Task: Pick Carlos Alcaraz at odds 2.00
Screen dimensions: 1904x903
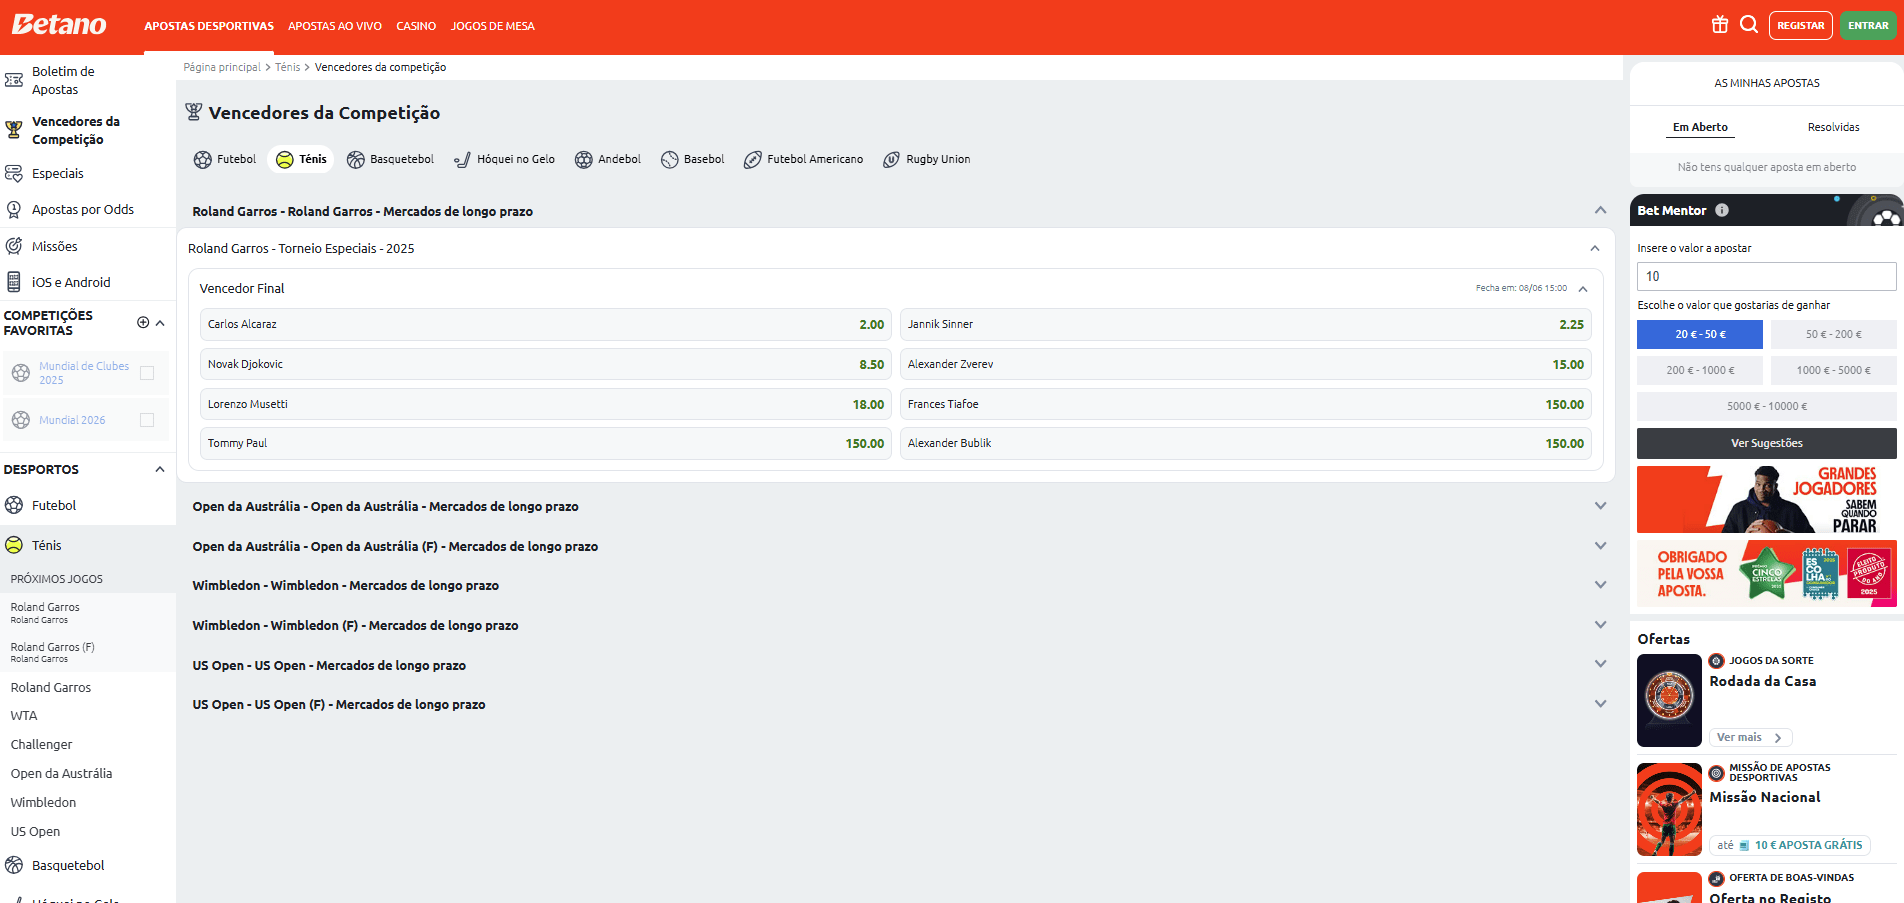Action: (x=546, y=324)
